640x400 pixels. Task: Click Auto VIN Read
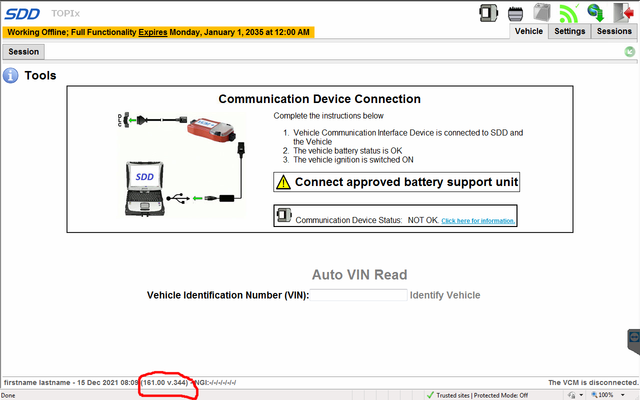pyautogui.click(x=360, y=275)
